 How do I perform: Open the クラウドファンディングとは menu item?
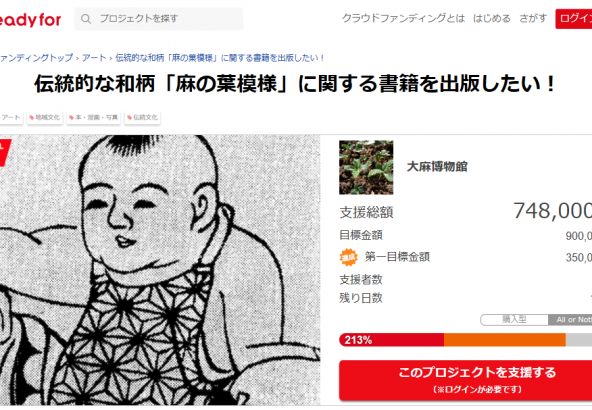point(403,18)
